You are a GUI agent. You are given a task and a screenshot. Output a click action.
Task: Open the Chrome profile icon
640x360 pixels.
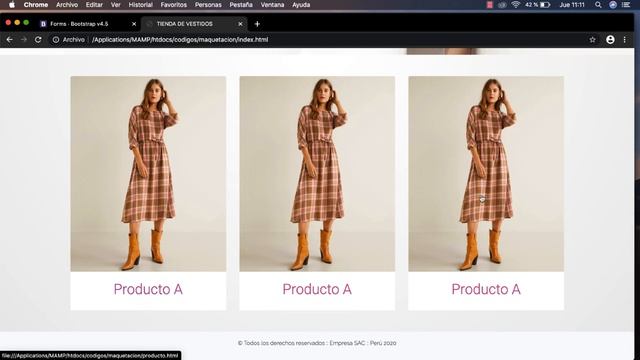point(610,40)
